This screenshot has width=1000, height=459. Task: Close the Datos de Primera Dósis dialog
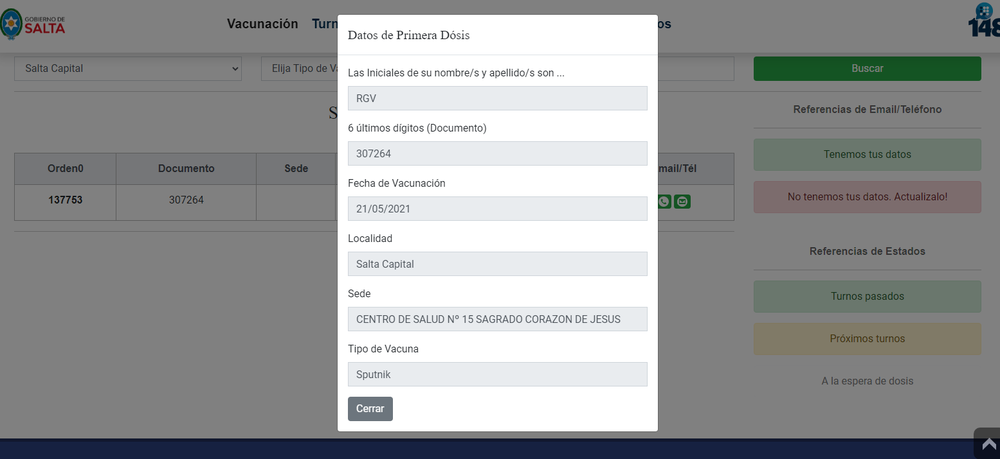[370, 409]
